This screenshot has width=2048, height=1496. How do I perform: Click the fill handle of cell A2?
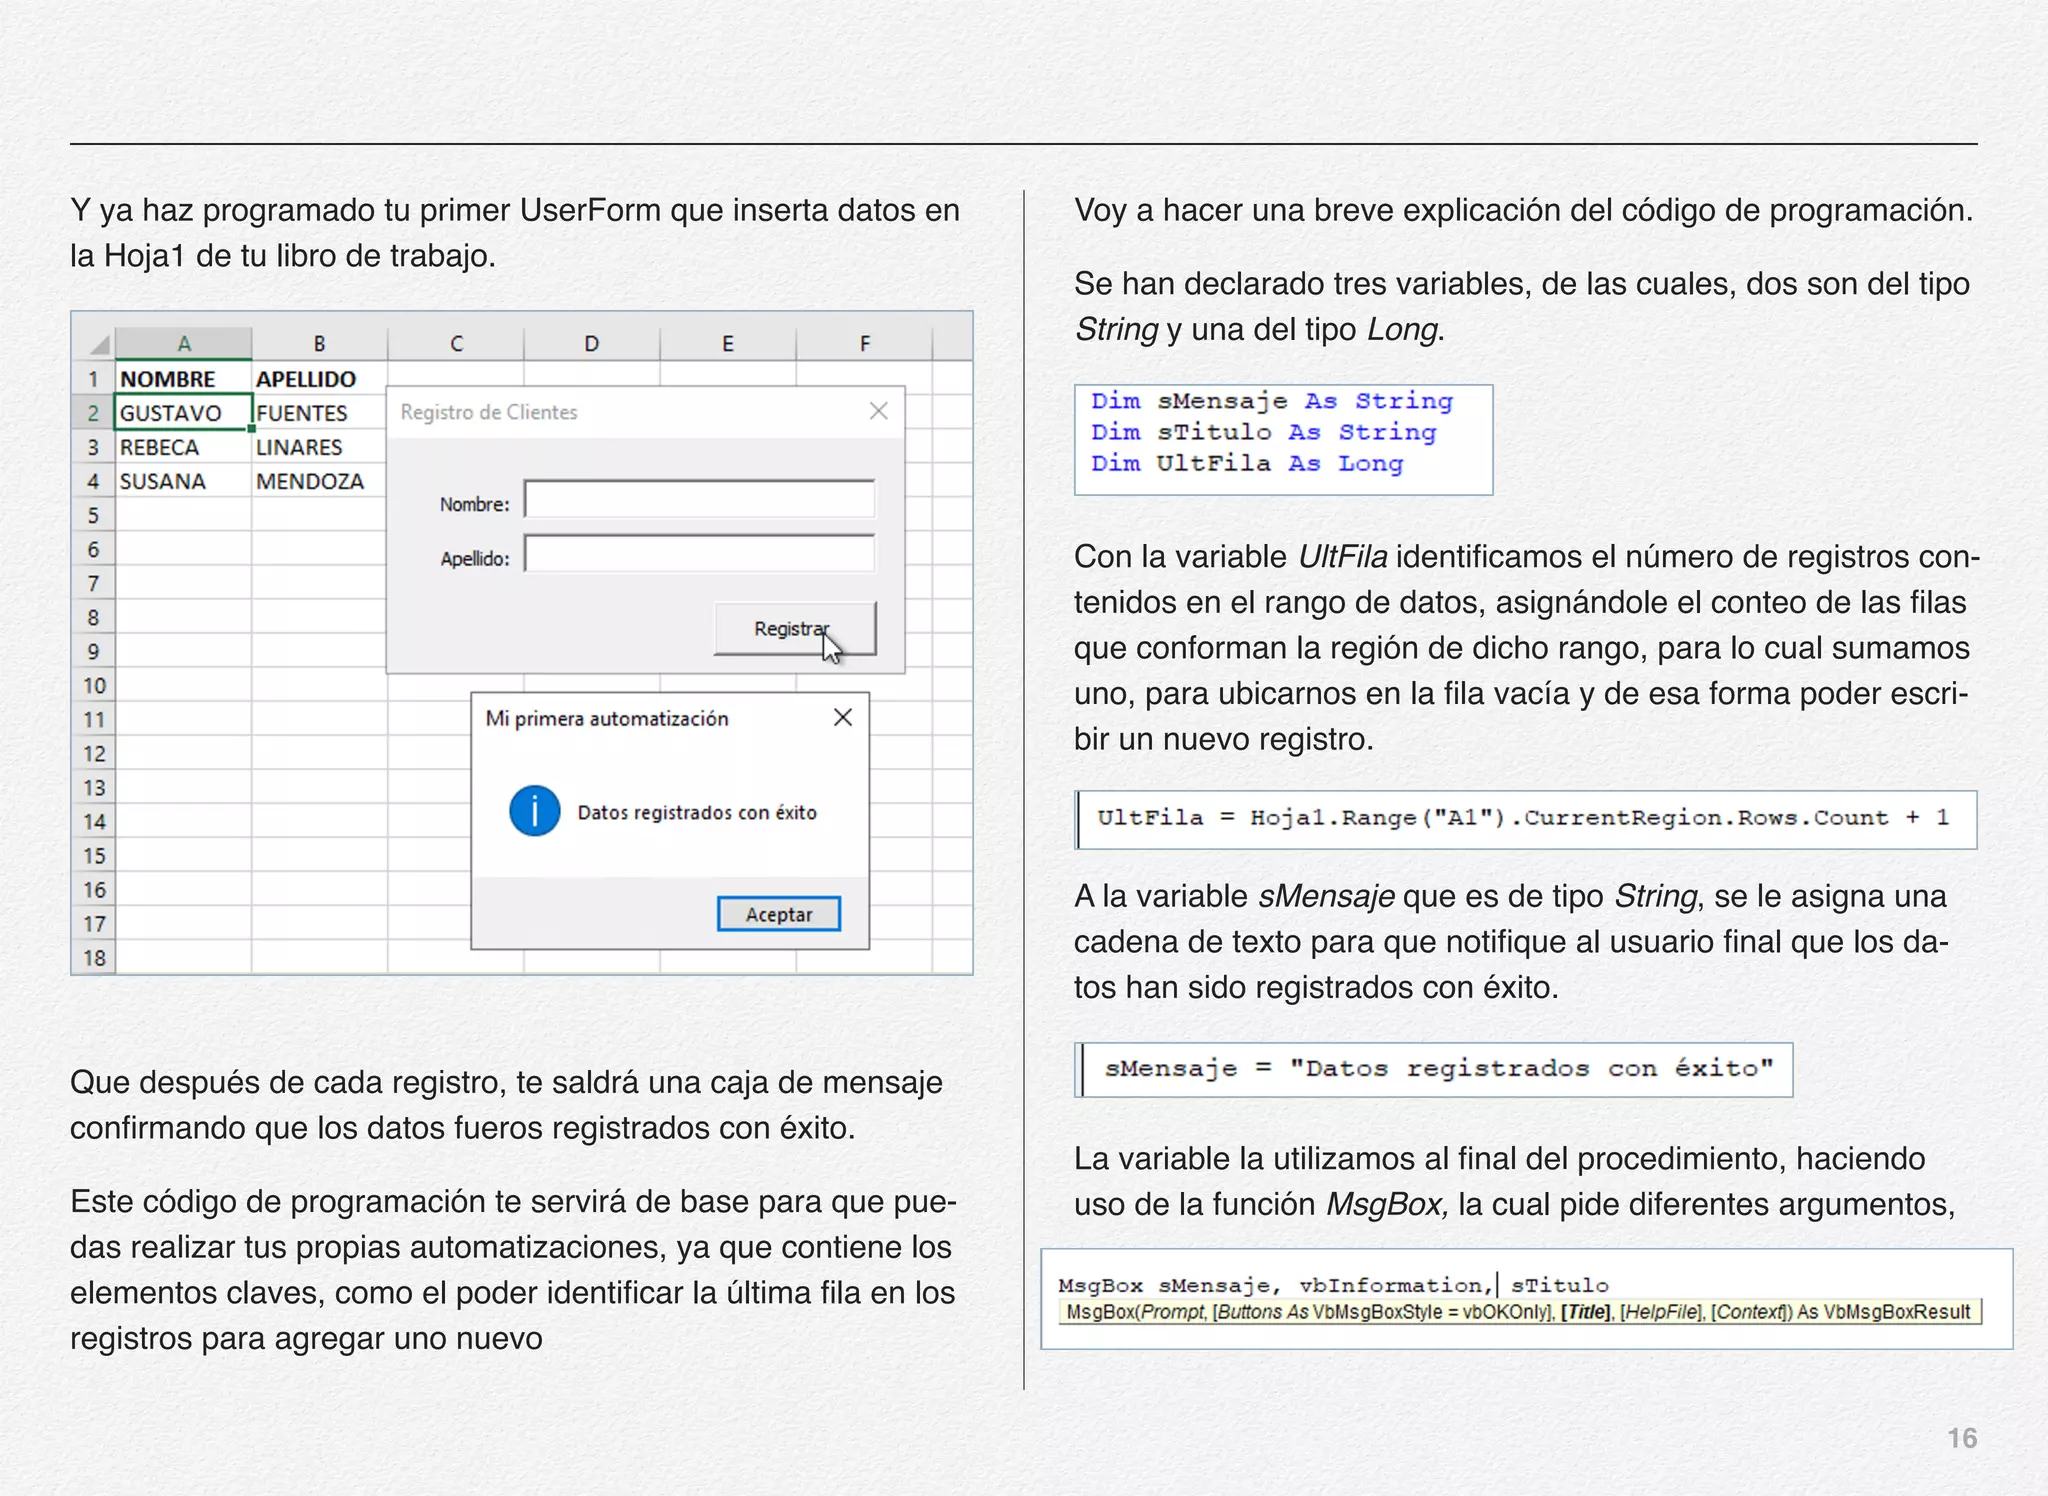pyautogui.click(x=251, y=429)
